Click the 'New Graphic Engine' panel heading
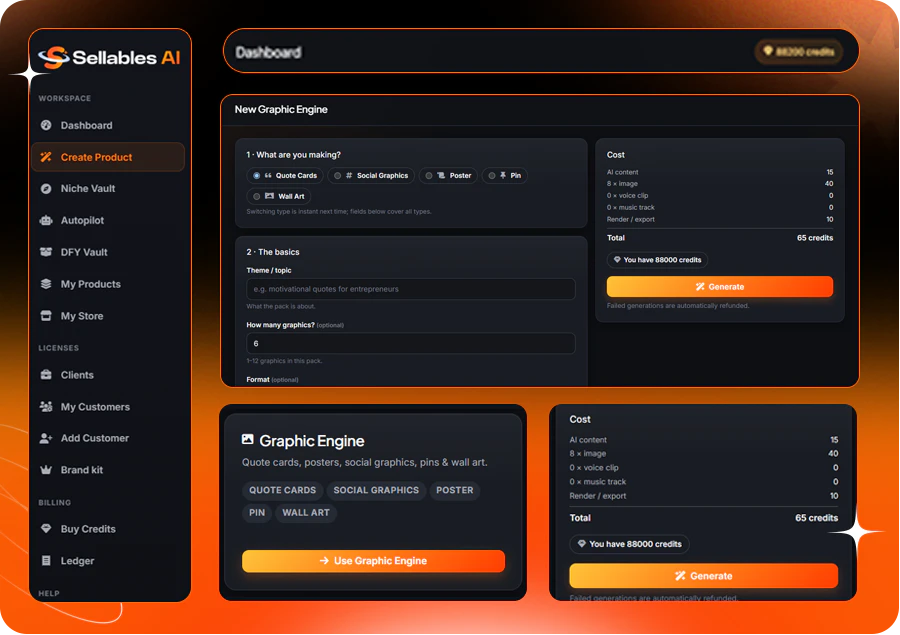900x635 pixels. [281, 109]
